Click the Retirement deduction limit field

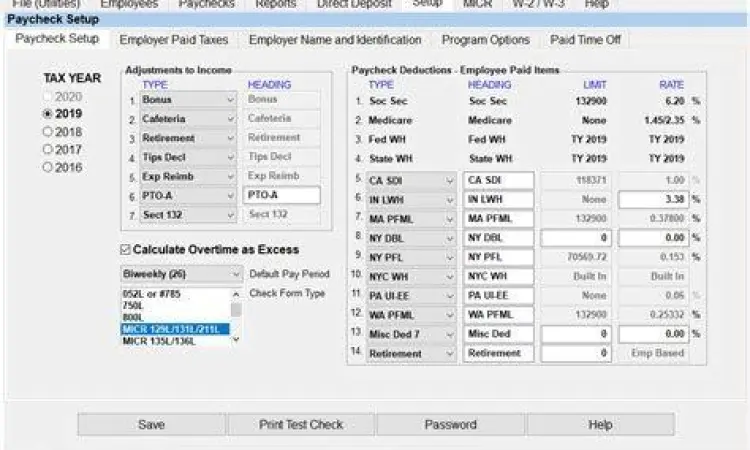point(576,353)
